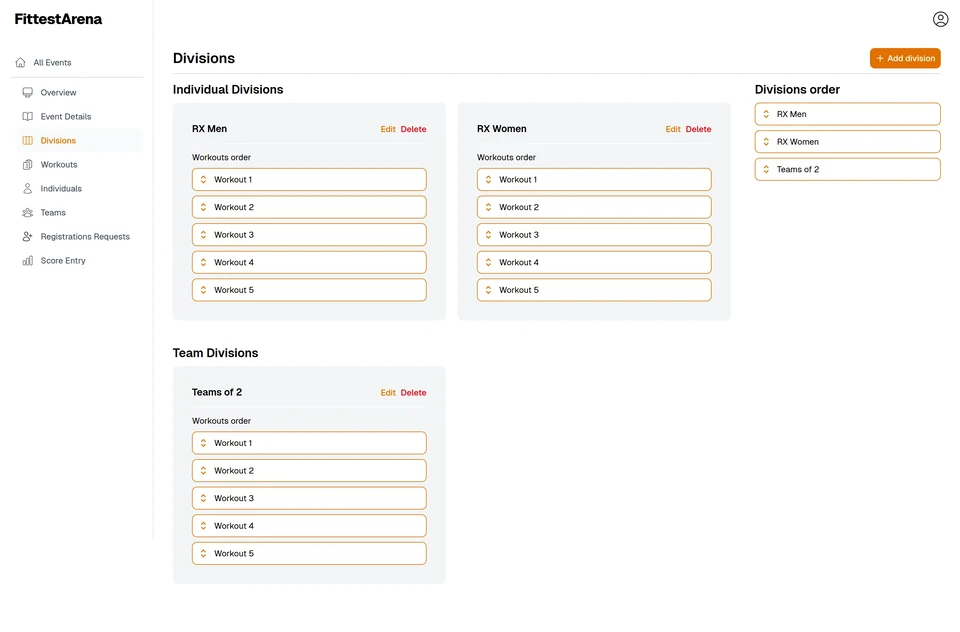Open the Divisions sidebar menu item

coord(58,141)
